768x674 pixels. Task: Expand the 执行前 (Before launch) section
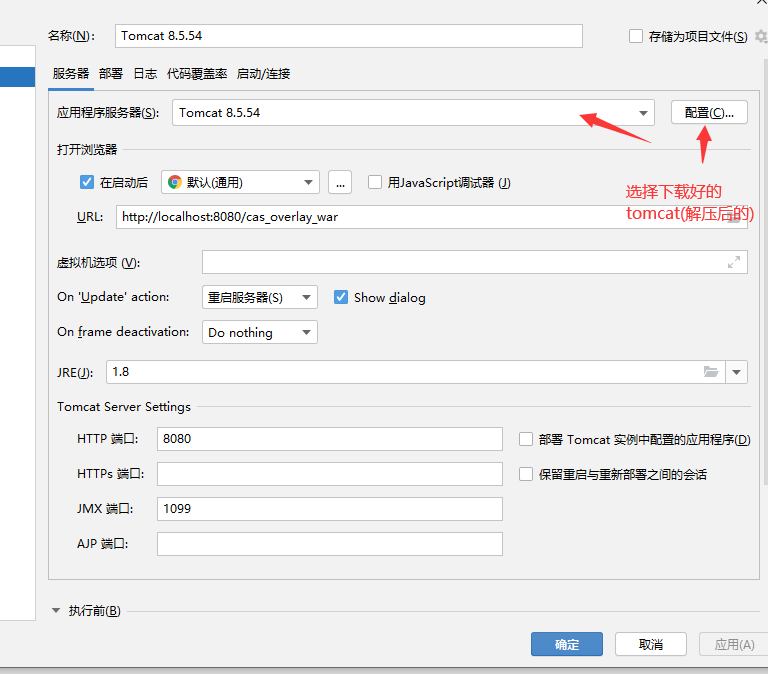(x=56, y=610)
